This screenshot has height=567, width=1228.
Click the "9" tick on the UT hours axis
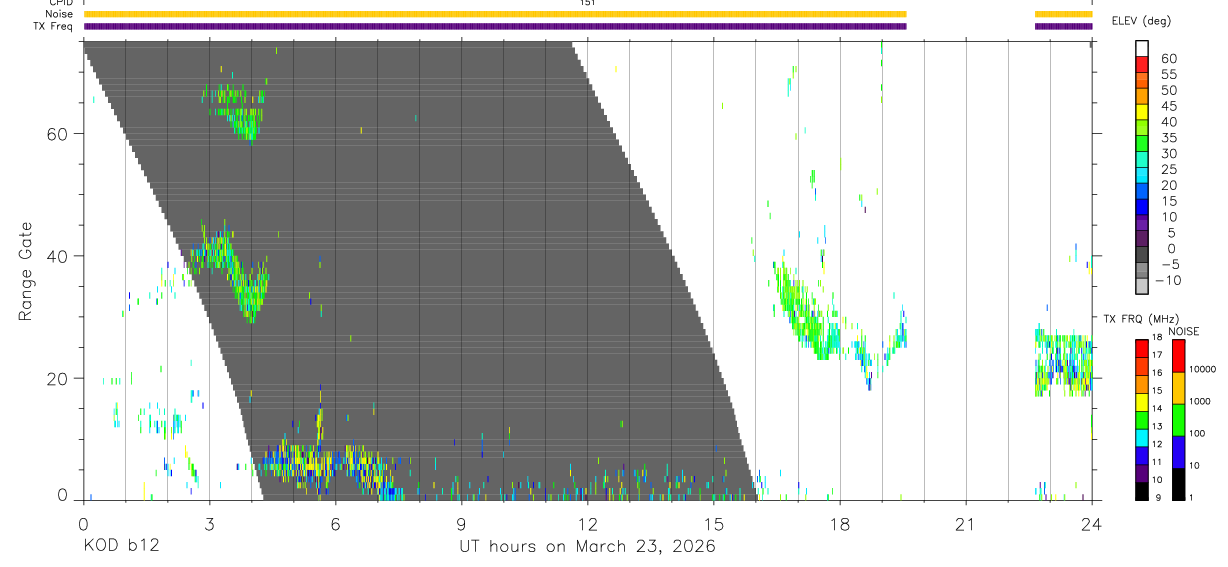[x=461, y=523]
